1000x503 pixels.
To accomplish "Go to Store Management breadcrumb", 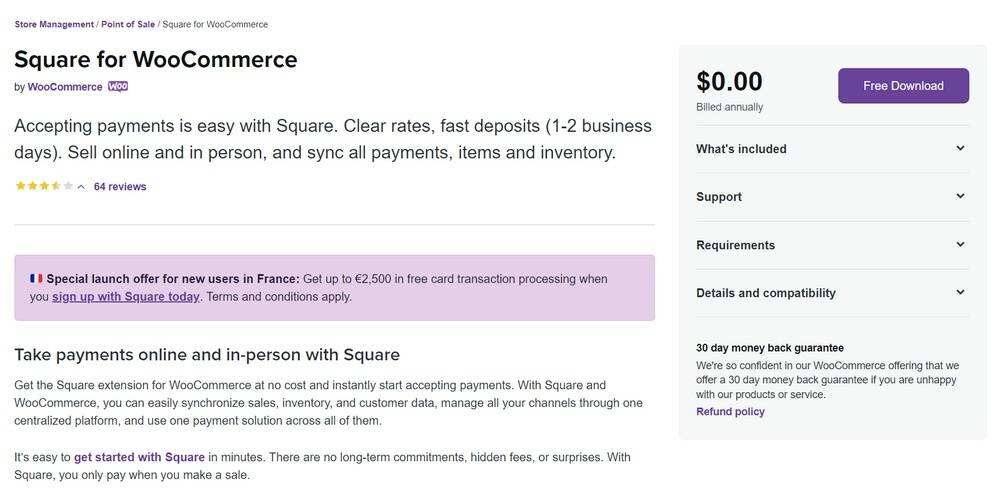I will (54, 24).
